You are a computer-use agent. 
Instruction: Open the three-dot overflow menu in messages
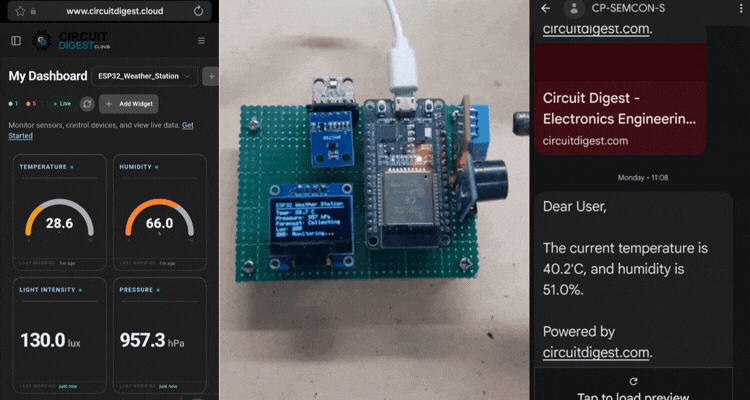point(741,8)
